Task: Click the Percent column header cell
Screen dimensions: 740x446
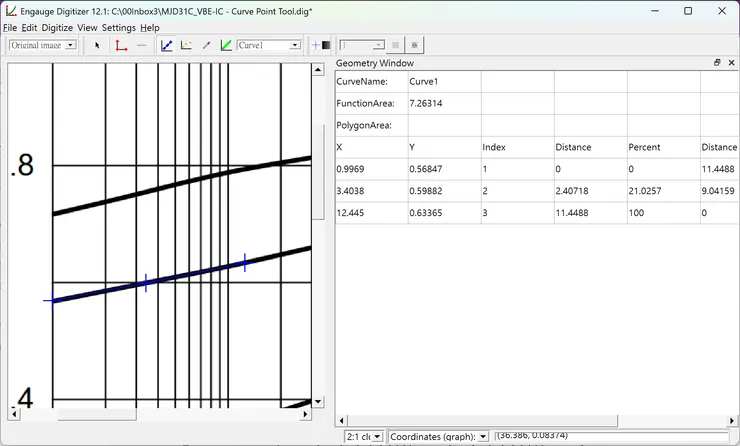Action: tap(664, 147)
